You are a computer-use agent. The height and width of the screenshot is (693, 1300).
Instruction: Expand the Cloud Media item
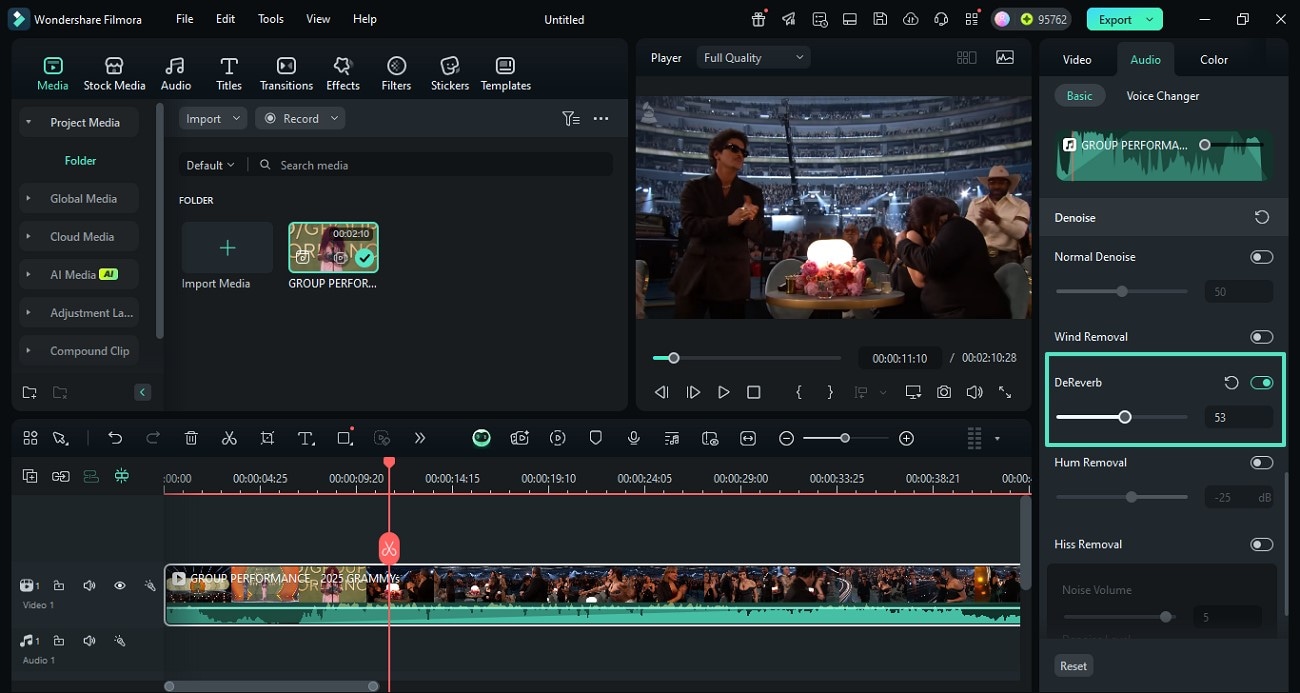click(28, 236)
